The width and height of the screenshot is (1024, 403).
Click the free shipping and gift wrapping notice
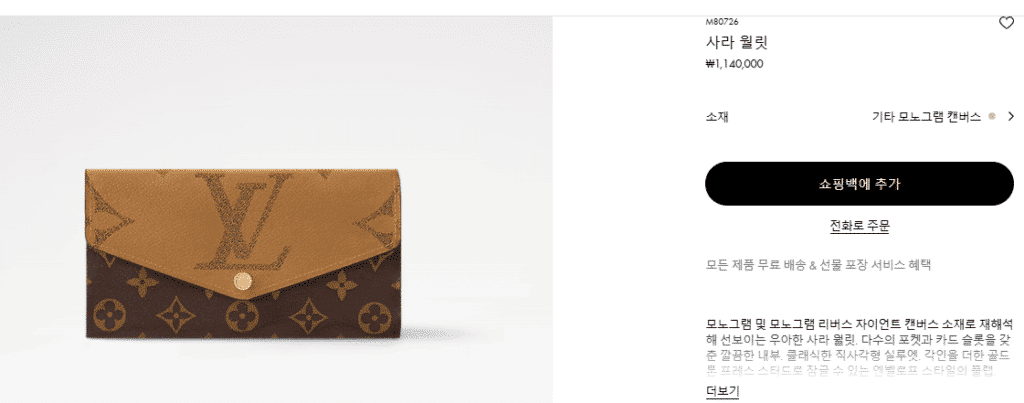pyautogui.click(x=818, y=265)
